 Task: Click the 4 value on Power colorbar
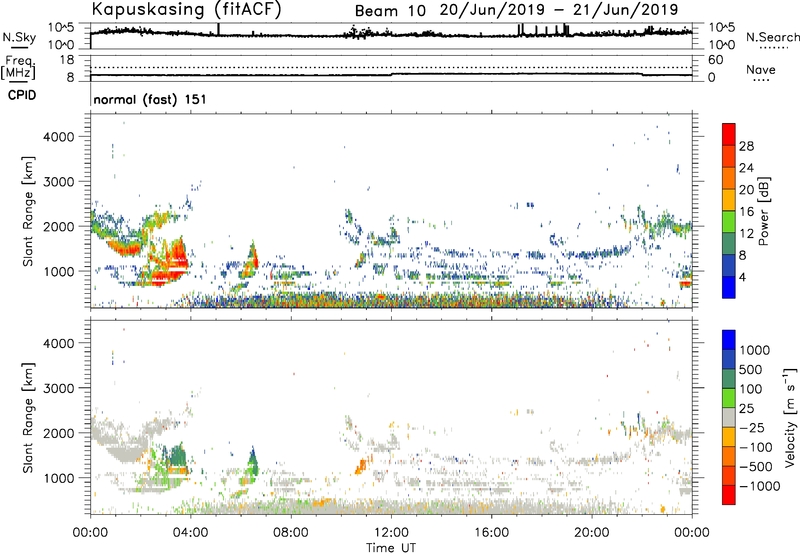tap(742, 277)
